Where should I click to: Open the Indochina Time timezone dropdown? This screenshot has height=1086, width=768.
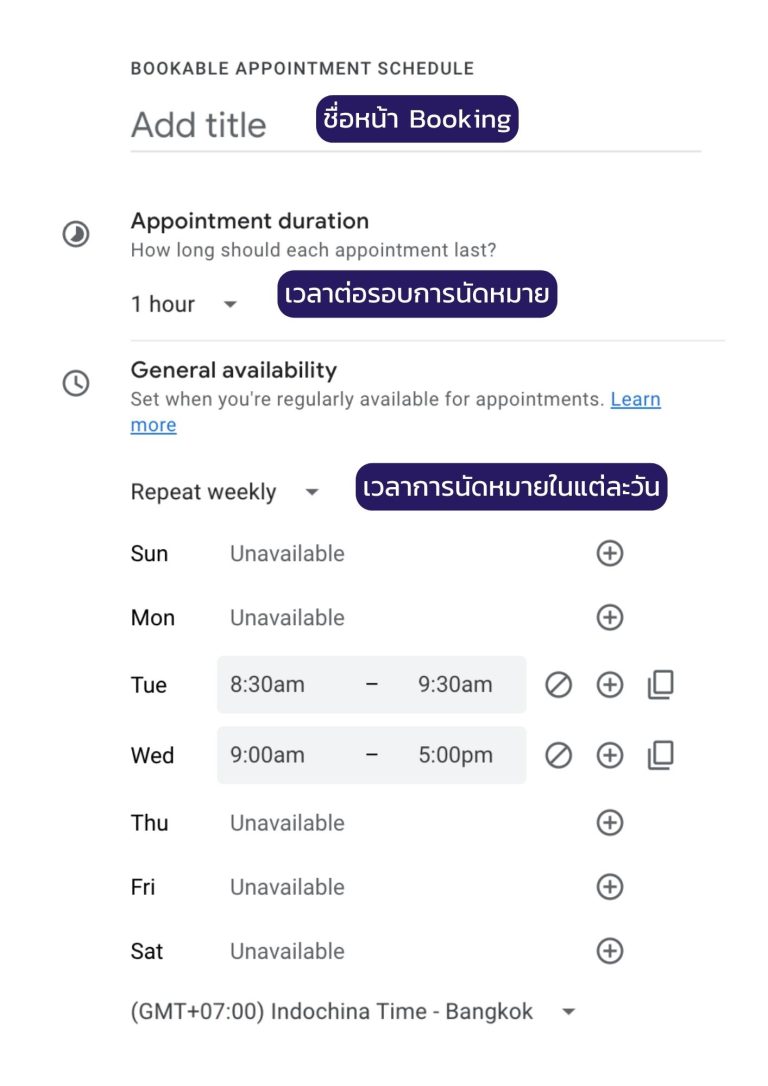pos(354,1012)
